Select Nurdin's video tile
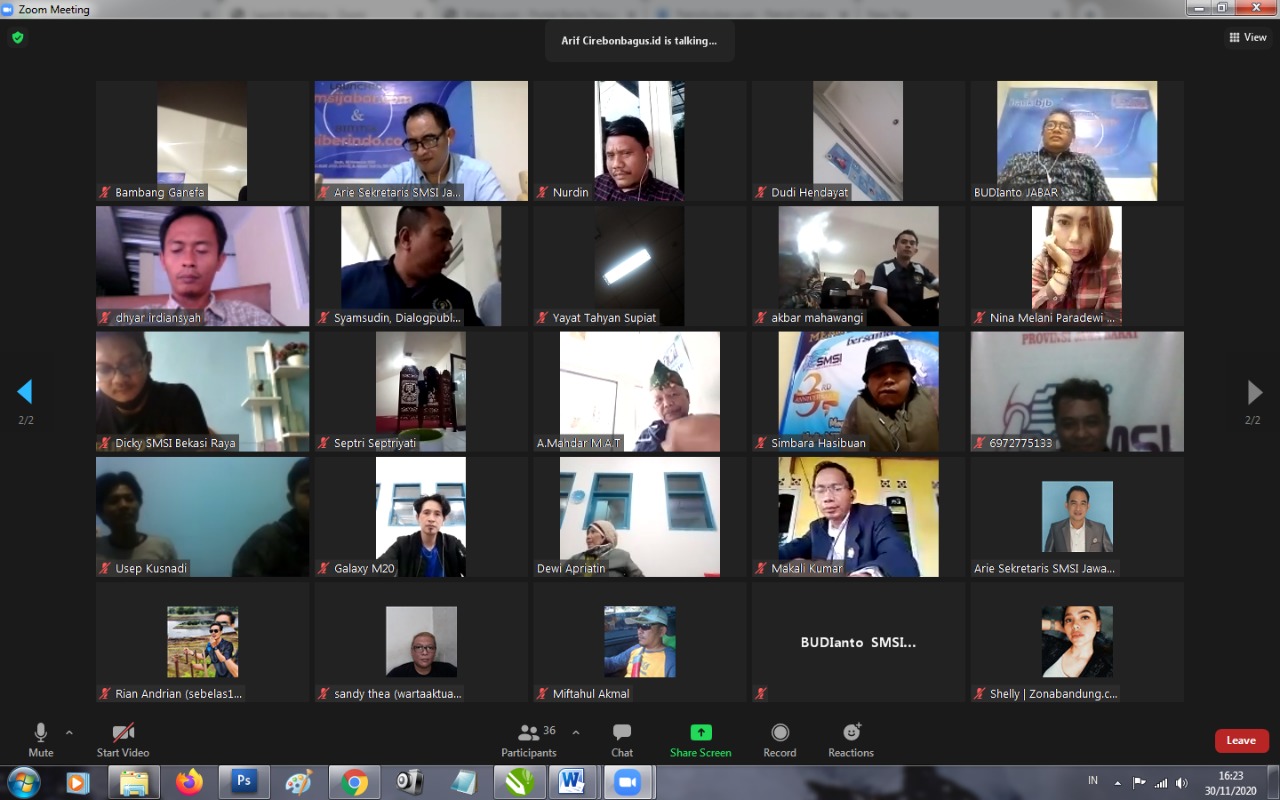Image resolution: width=1280 pixels, height=800 pixels. click(640, 141)
